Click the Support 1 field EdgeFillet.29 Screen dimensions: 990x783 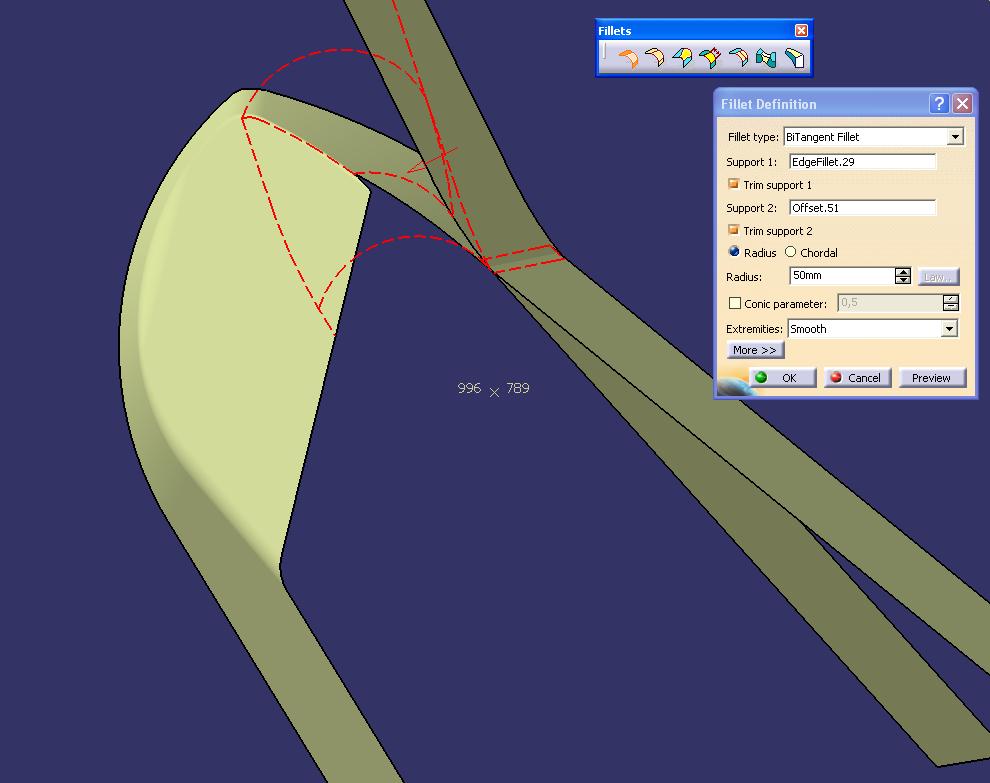[x=862, y=162]
